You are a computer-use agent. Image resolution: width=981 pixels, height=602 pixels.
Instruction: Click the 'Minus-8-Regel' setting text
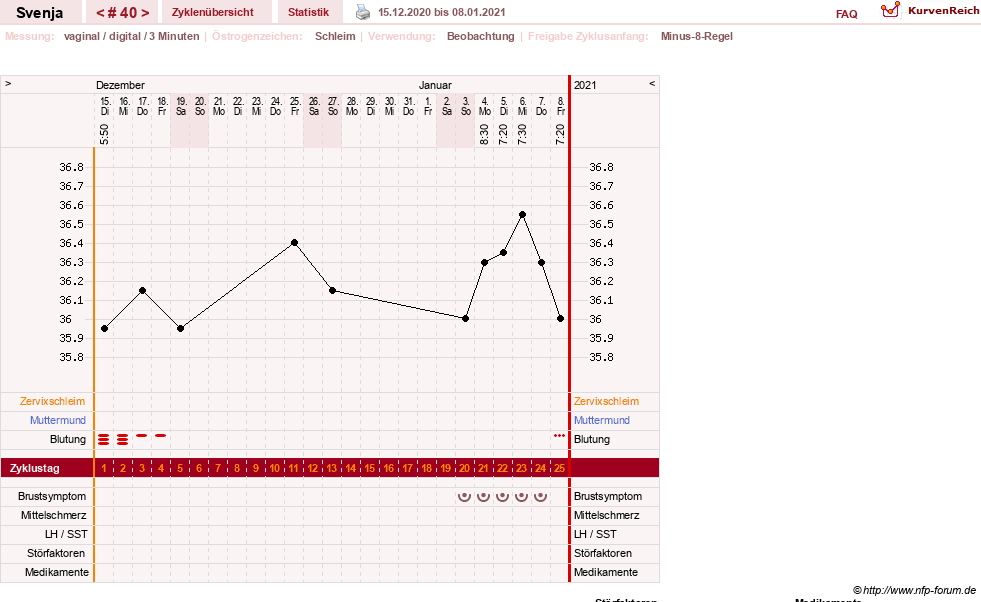[696, 36]
